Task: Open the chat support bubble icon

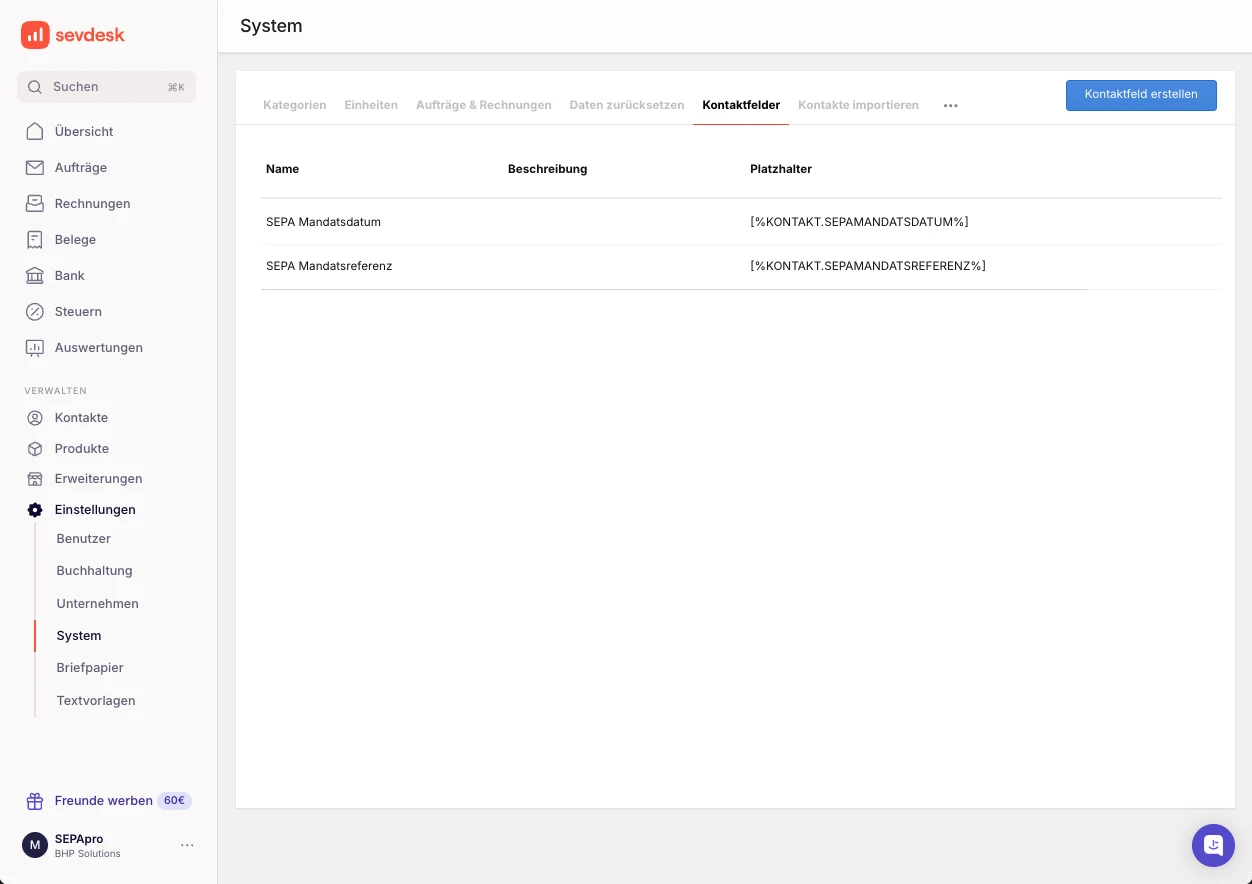Action: (1213, 845)
